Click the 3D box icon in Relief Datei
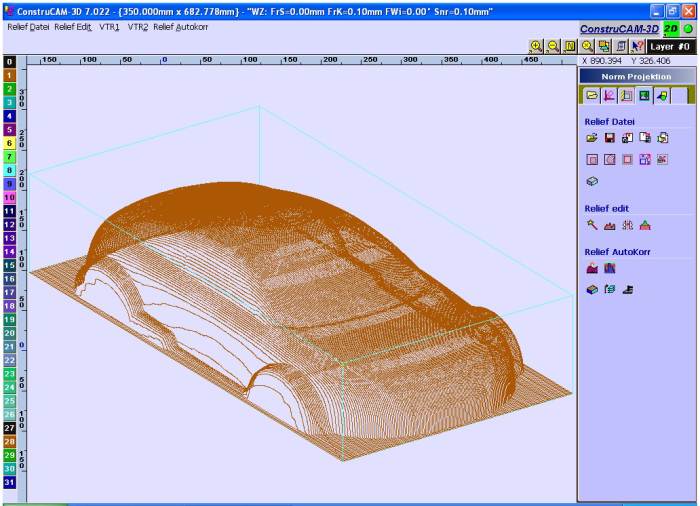 (592, 182)
